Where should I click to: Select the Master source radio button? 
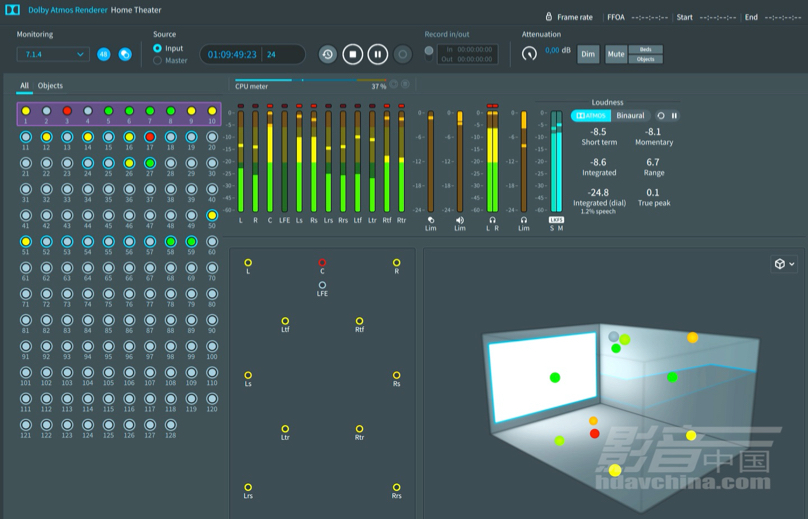tap(157, 60)
